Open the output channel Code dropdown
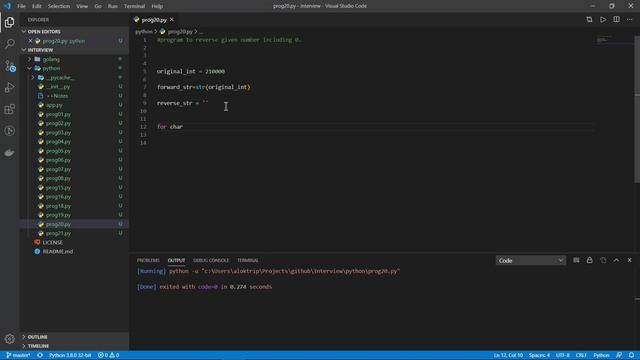This screenshot has height=360, width=640. 531,260
